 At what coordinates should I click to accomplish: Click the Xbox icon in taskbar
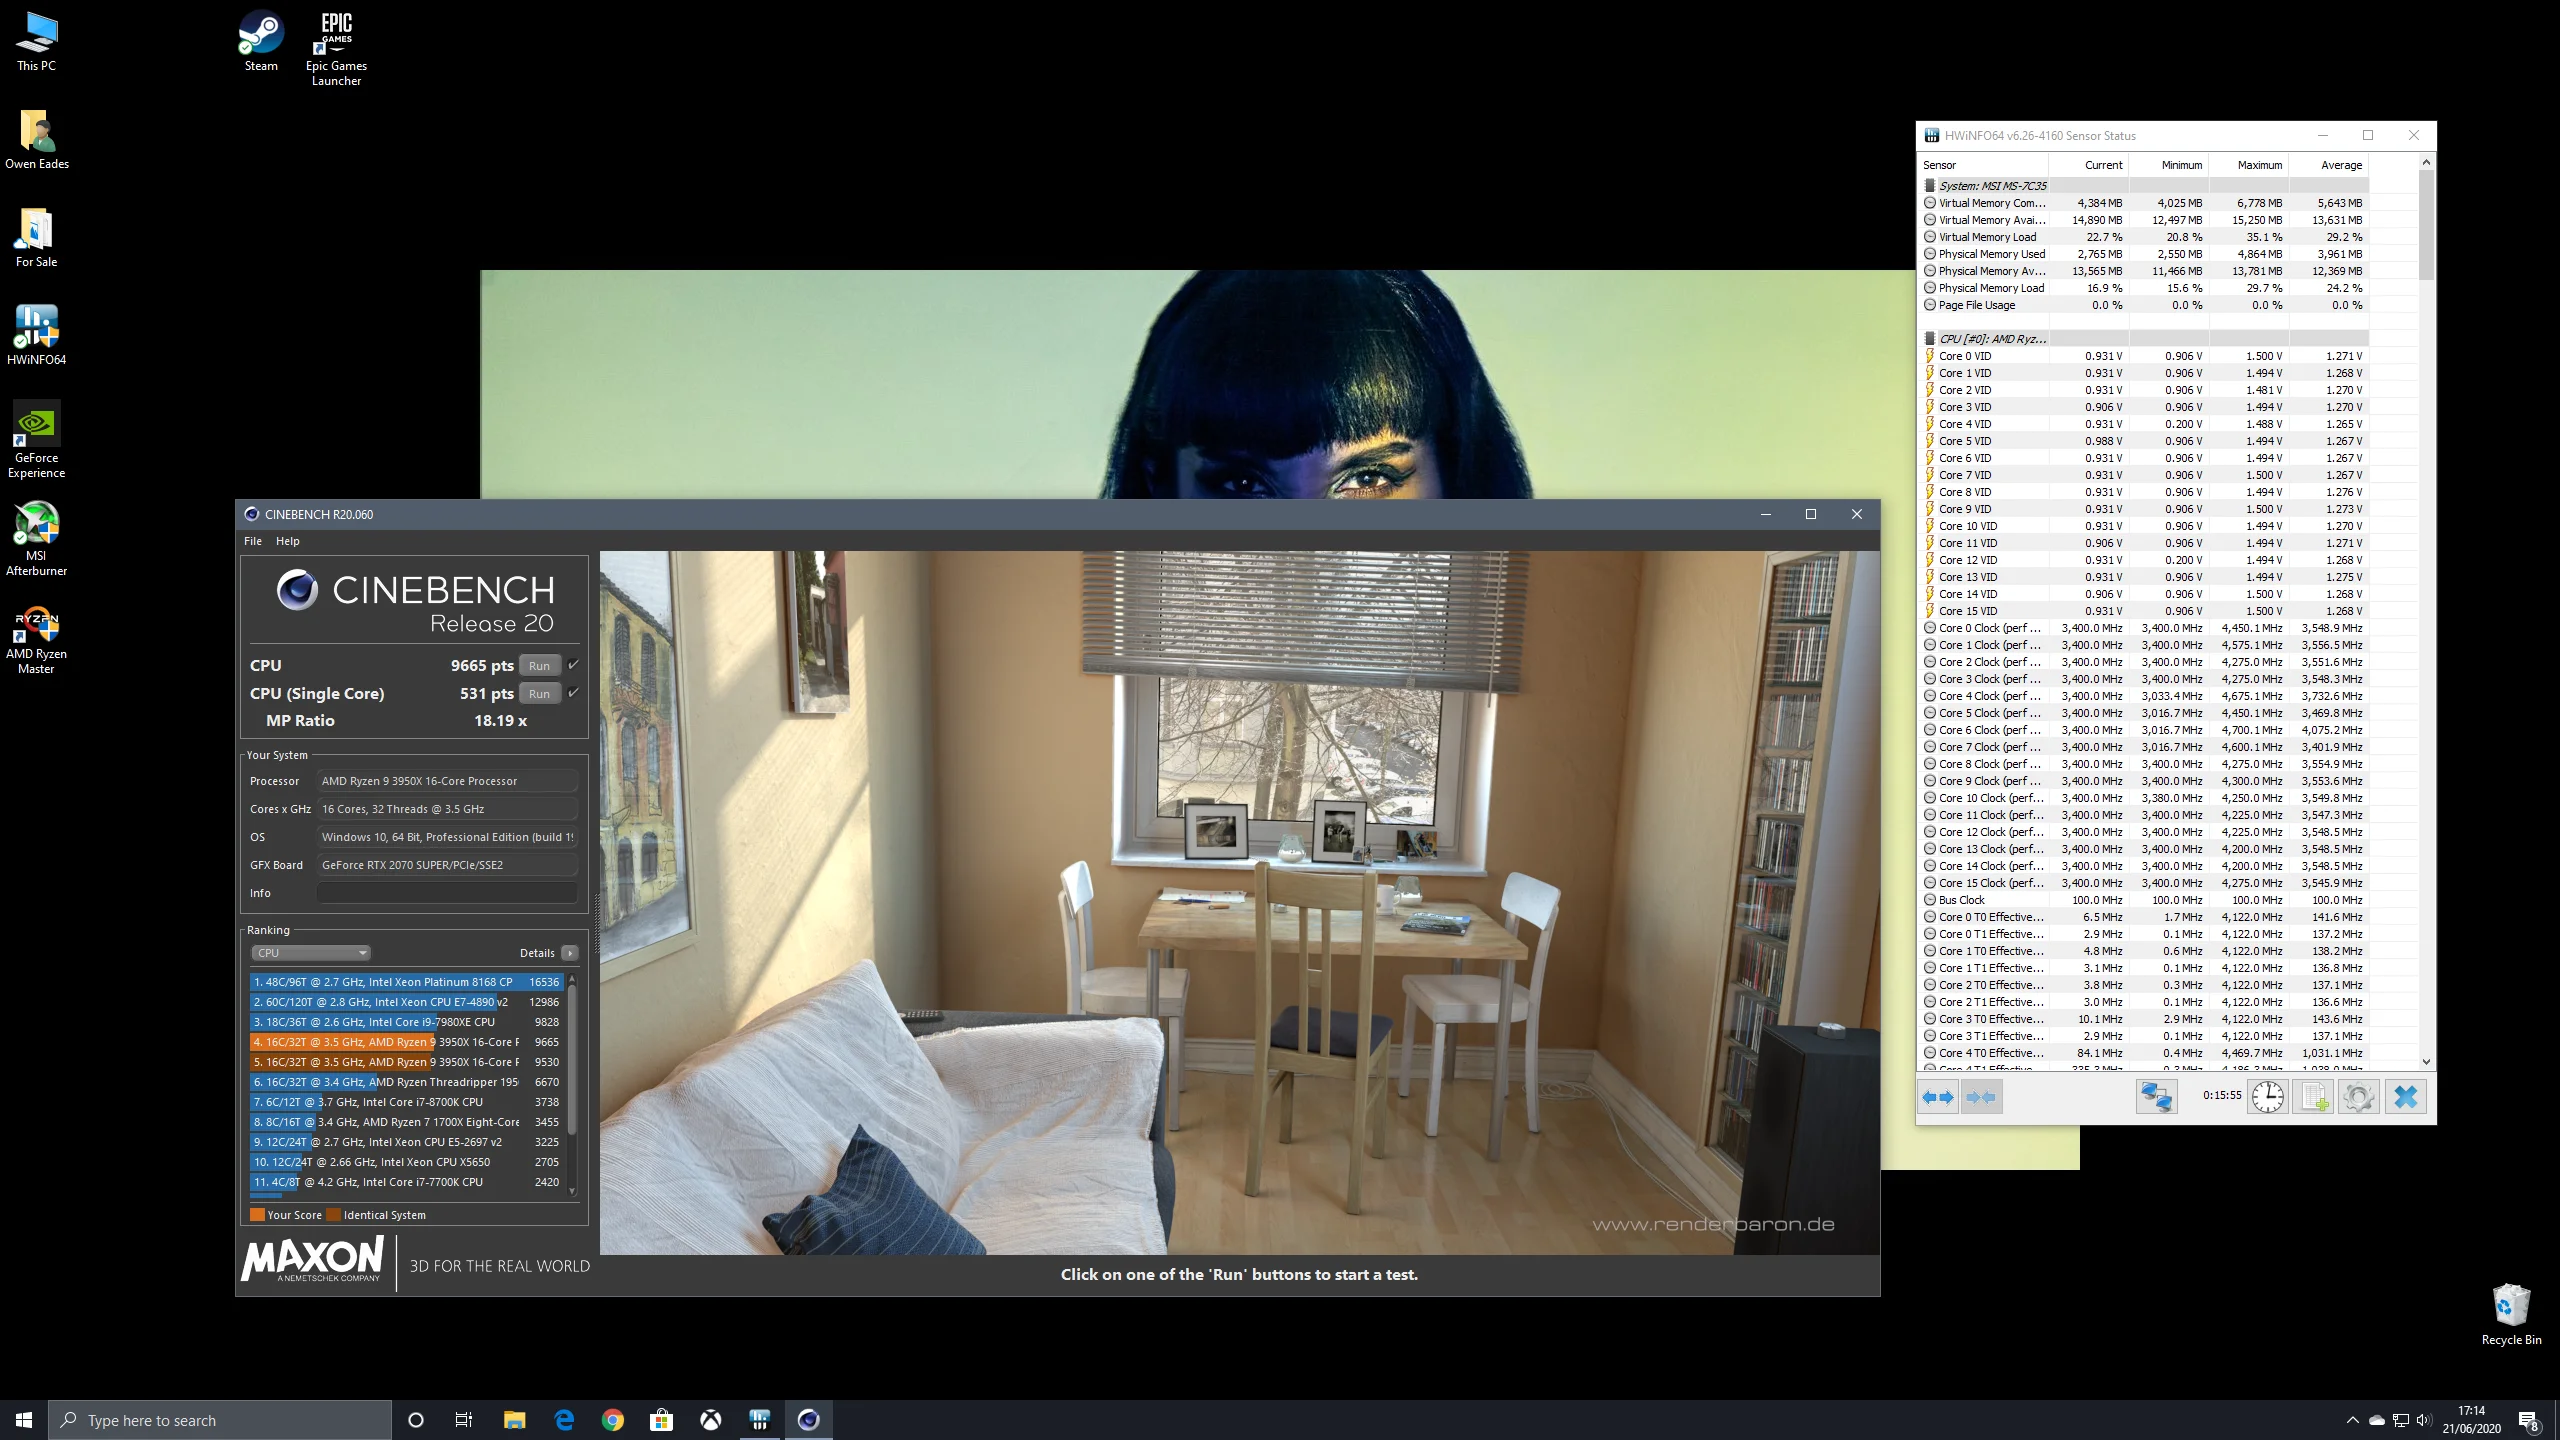coord(711,1420)
